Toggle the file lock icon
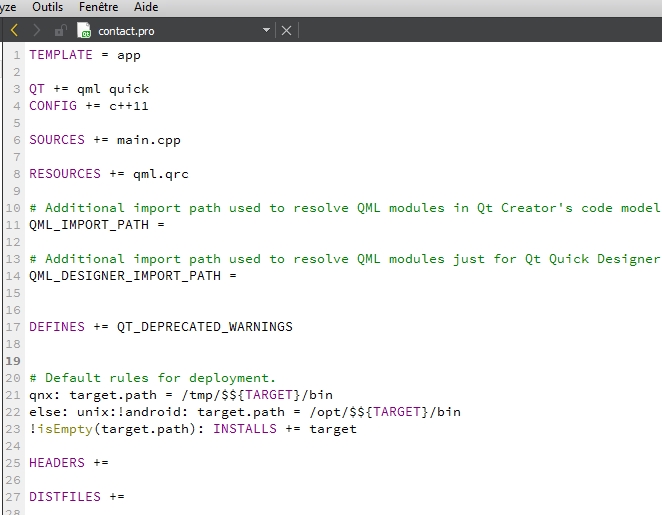The height and width of the screenshot is (515, 662). coord(61,30)
